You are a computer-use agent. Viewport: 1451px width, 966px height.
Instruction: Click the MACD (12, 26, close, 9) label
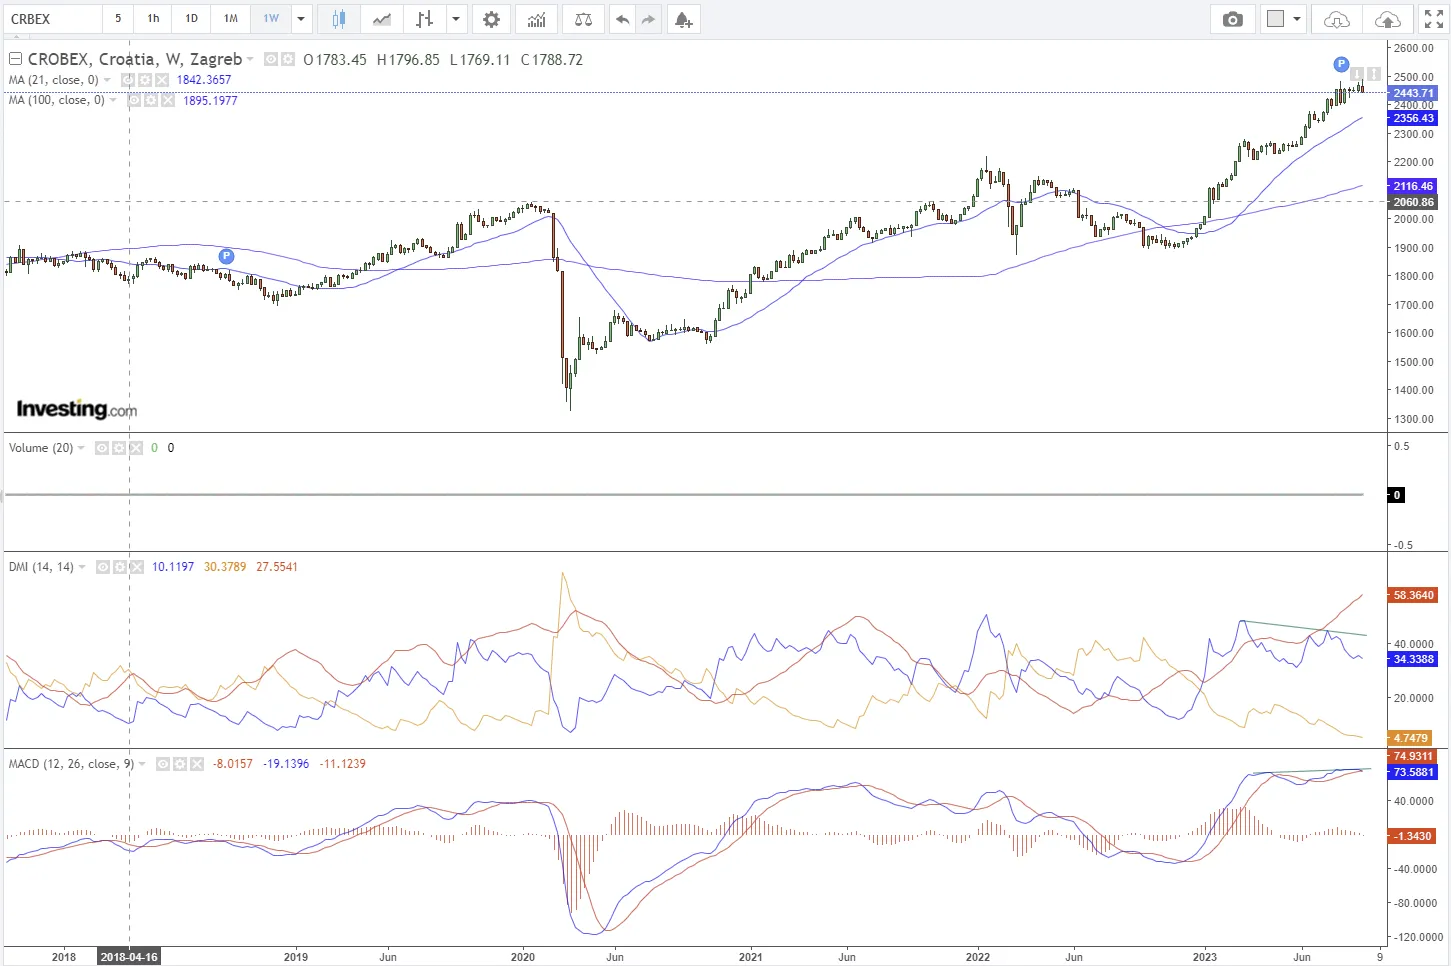71,764
